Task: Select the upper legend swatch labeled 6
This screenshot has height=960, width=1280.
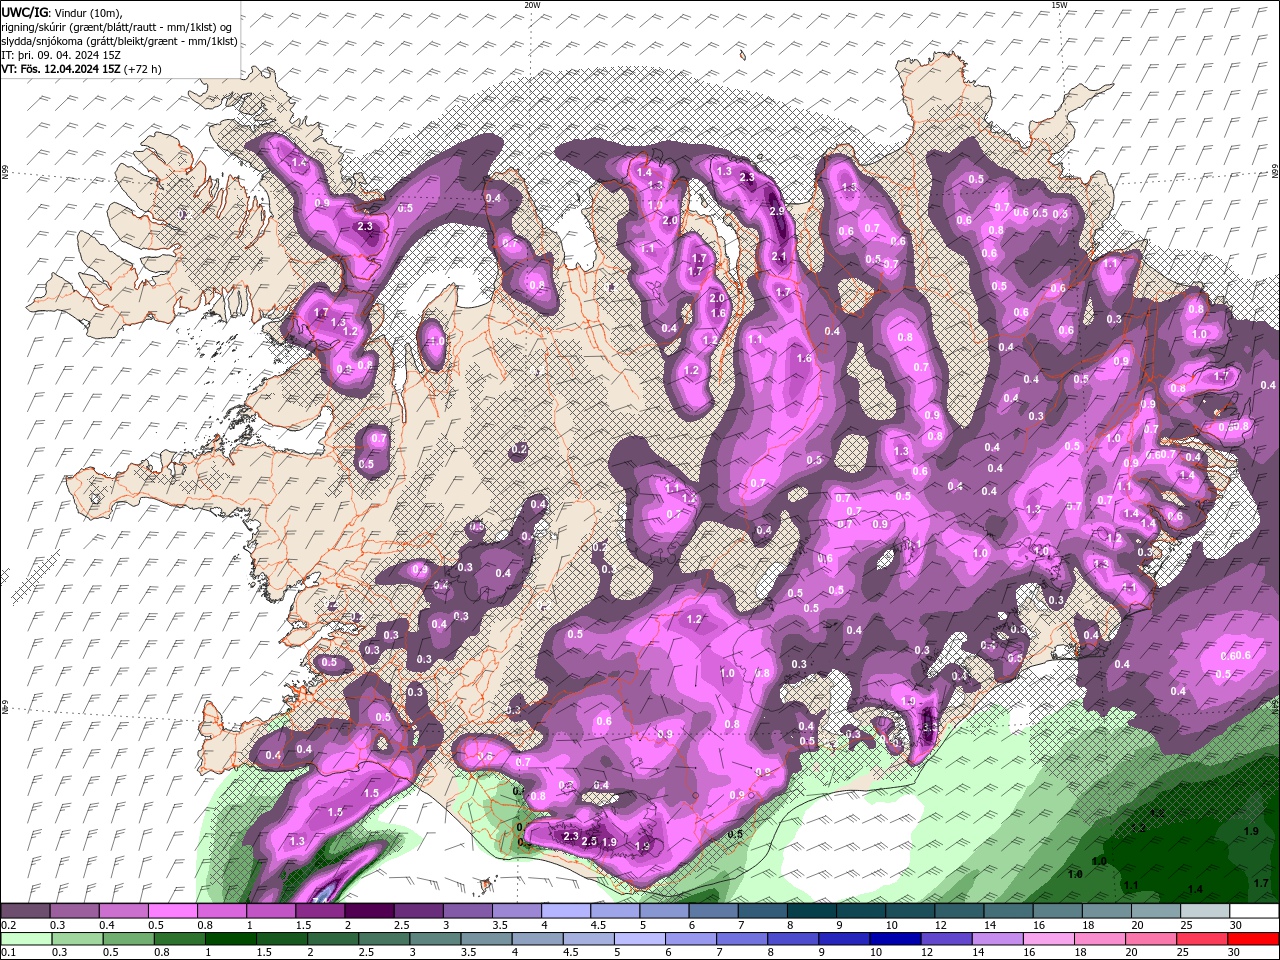Action: point(712,911)
